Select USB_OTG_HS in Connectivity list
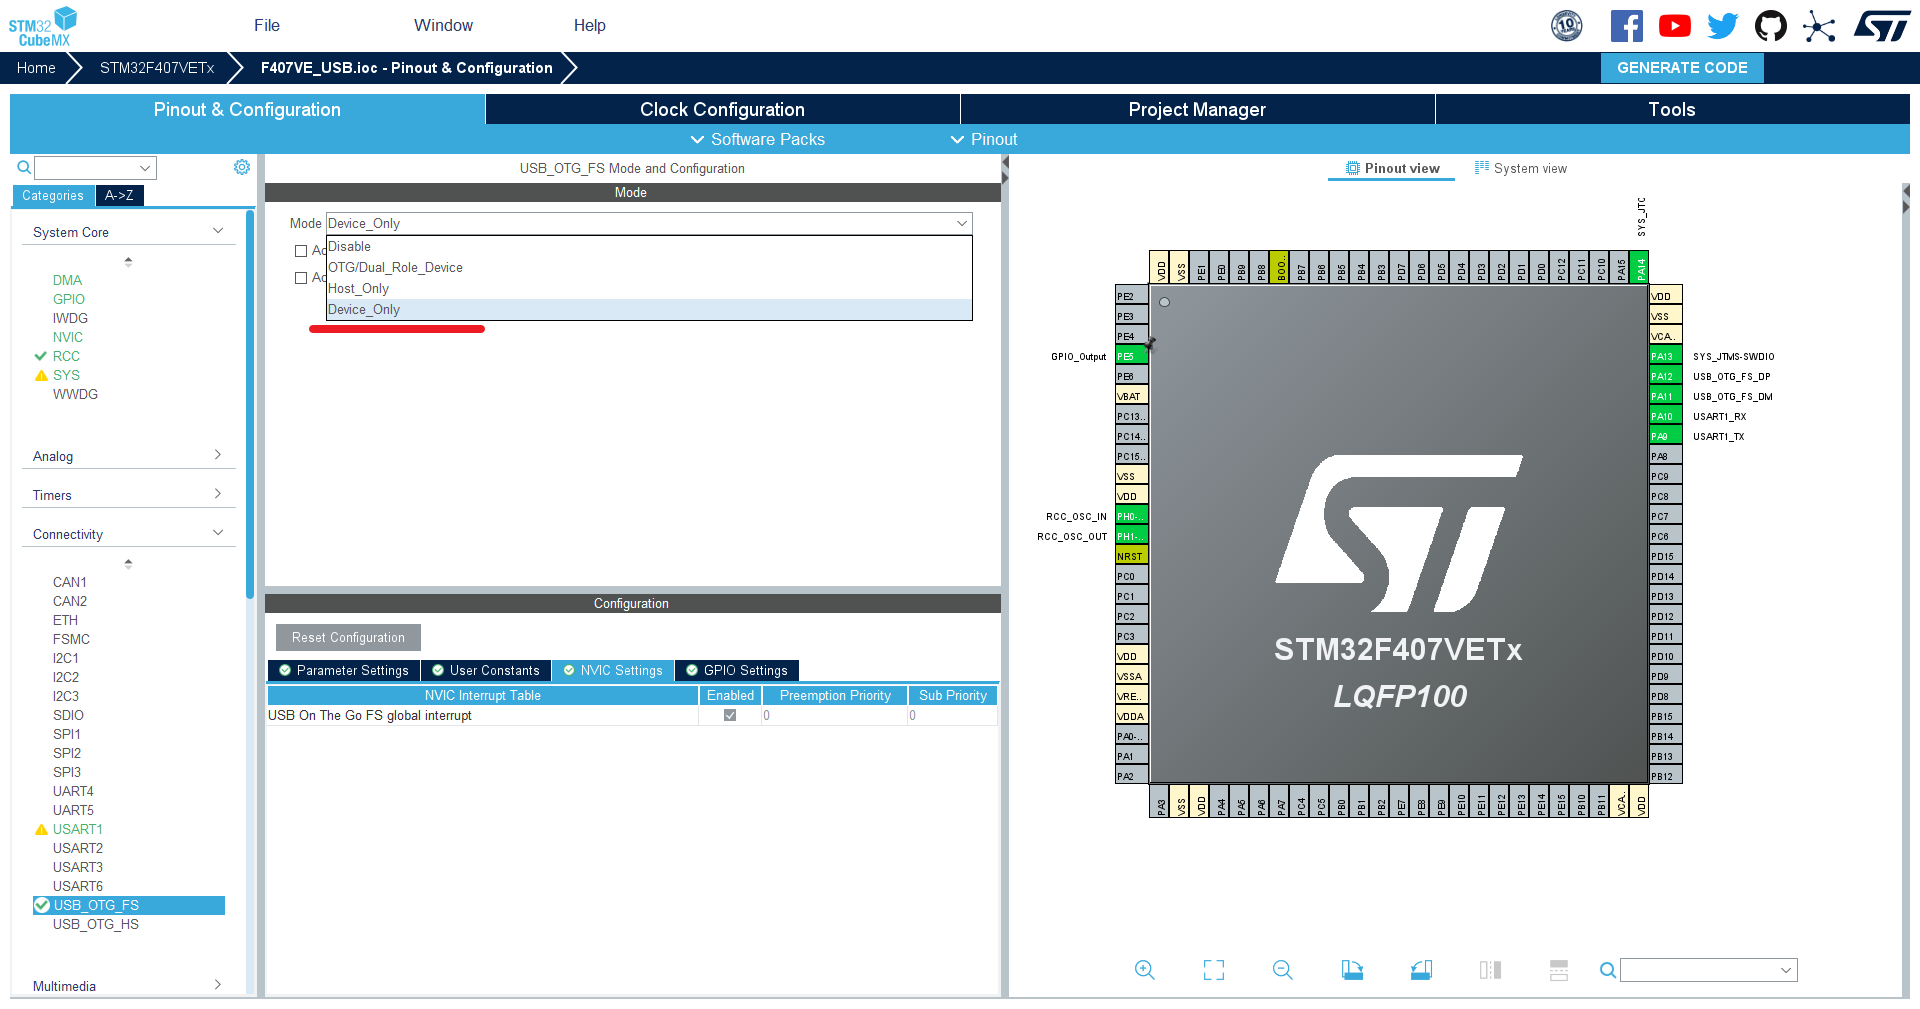This screenshot has width=1920, height=1009. (x=96, y=924)
